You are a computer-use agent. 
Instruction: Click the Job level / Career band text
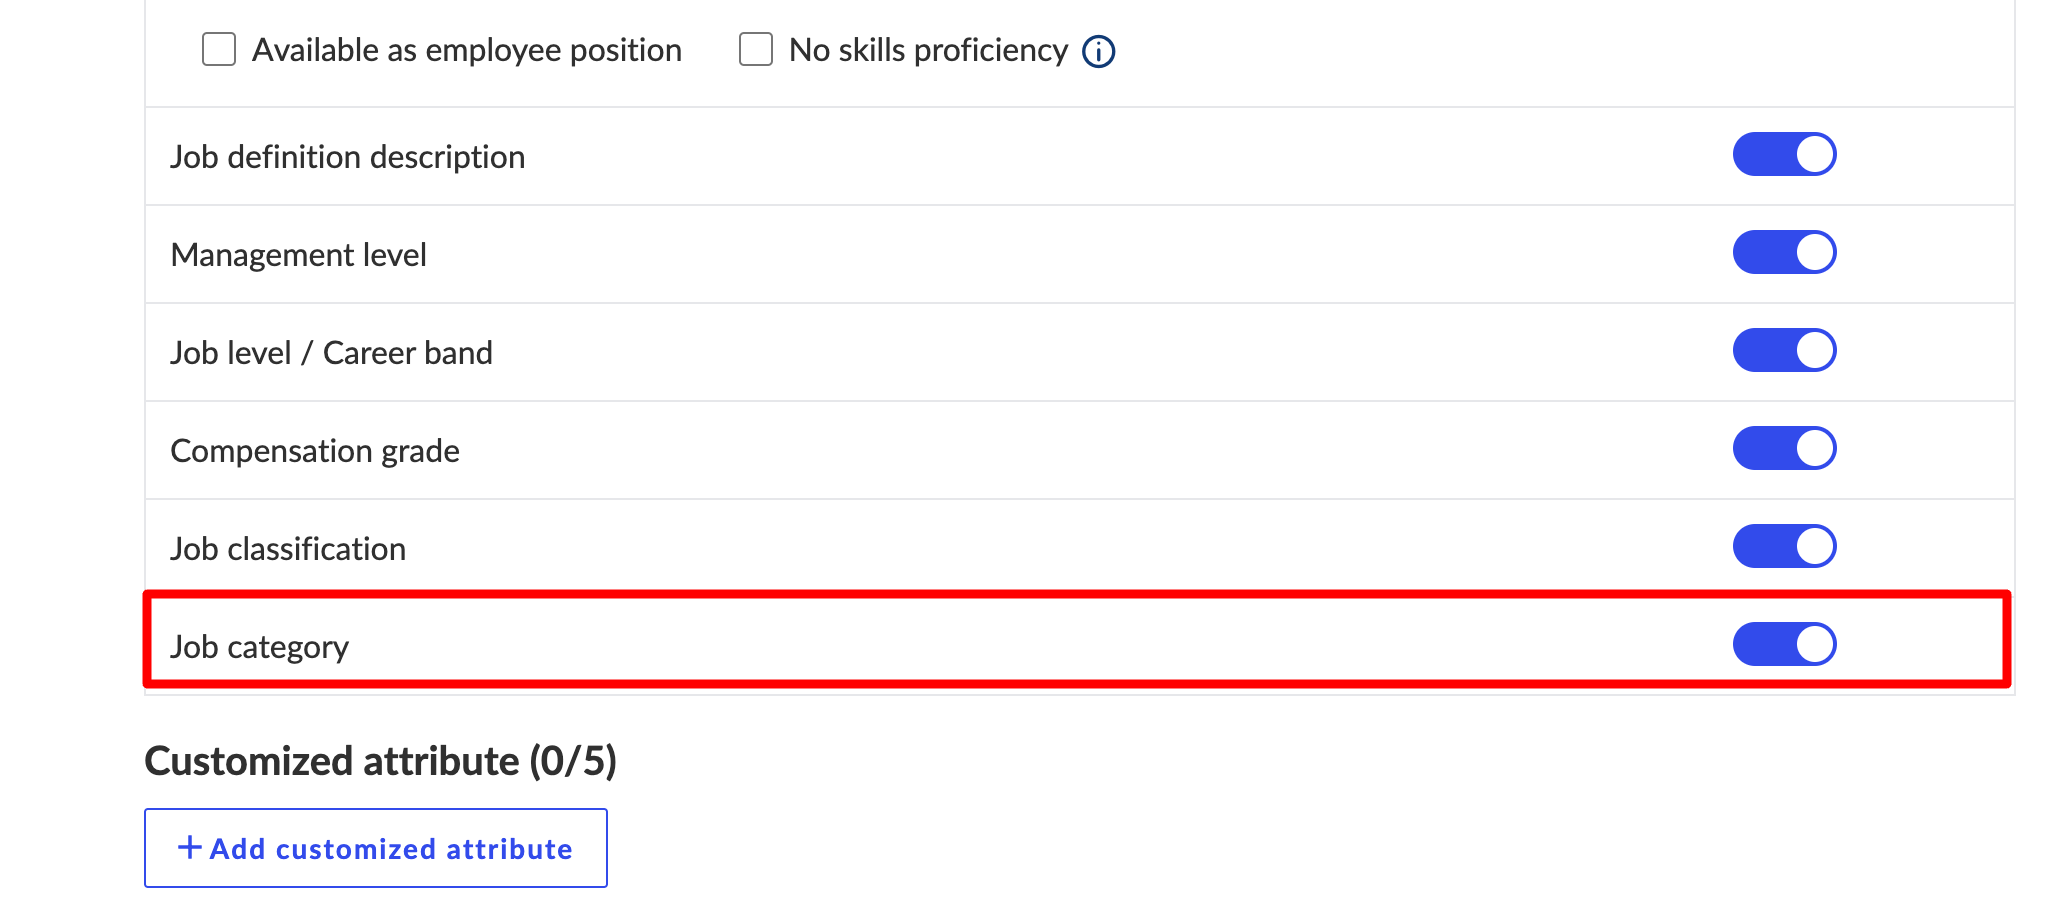pyautogui.click(x=331, y=353)
